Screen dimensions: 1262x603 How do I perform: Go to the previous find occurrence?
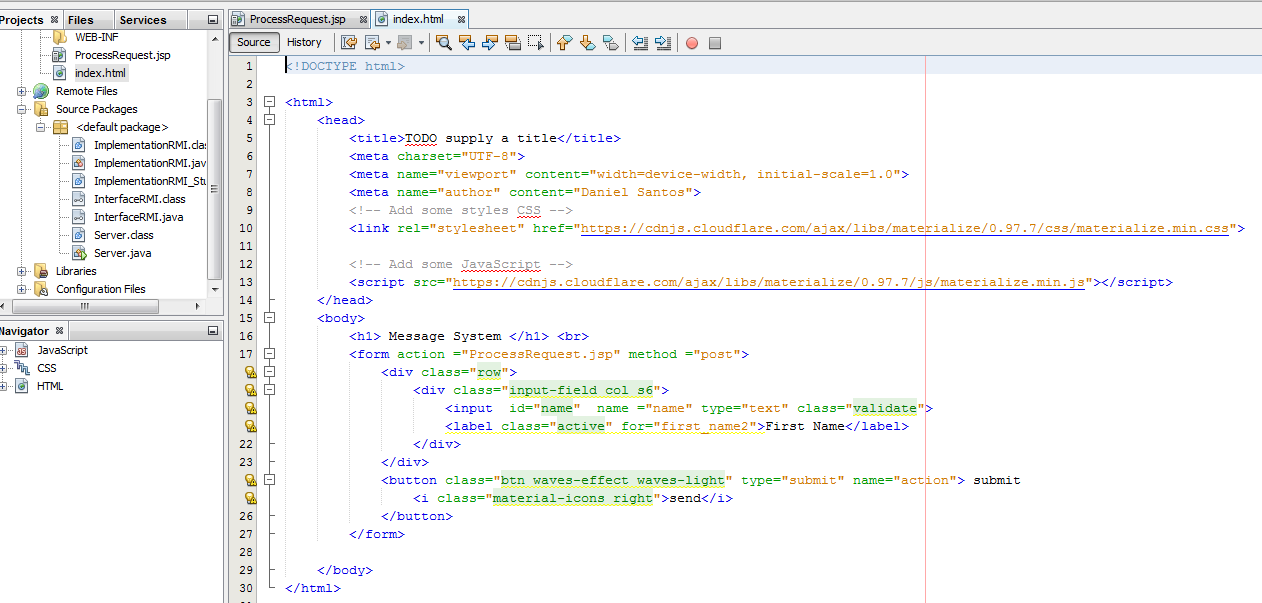[x=467, y=42]
